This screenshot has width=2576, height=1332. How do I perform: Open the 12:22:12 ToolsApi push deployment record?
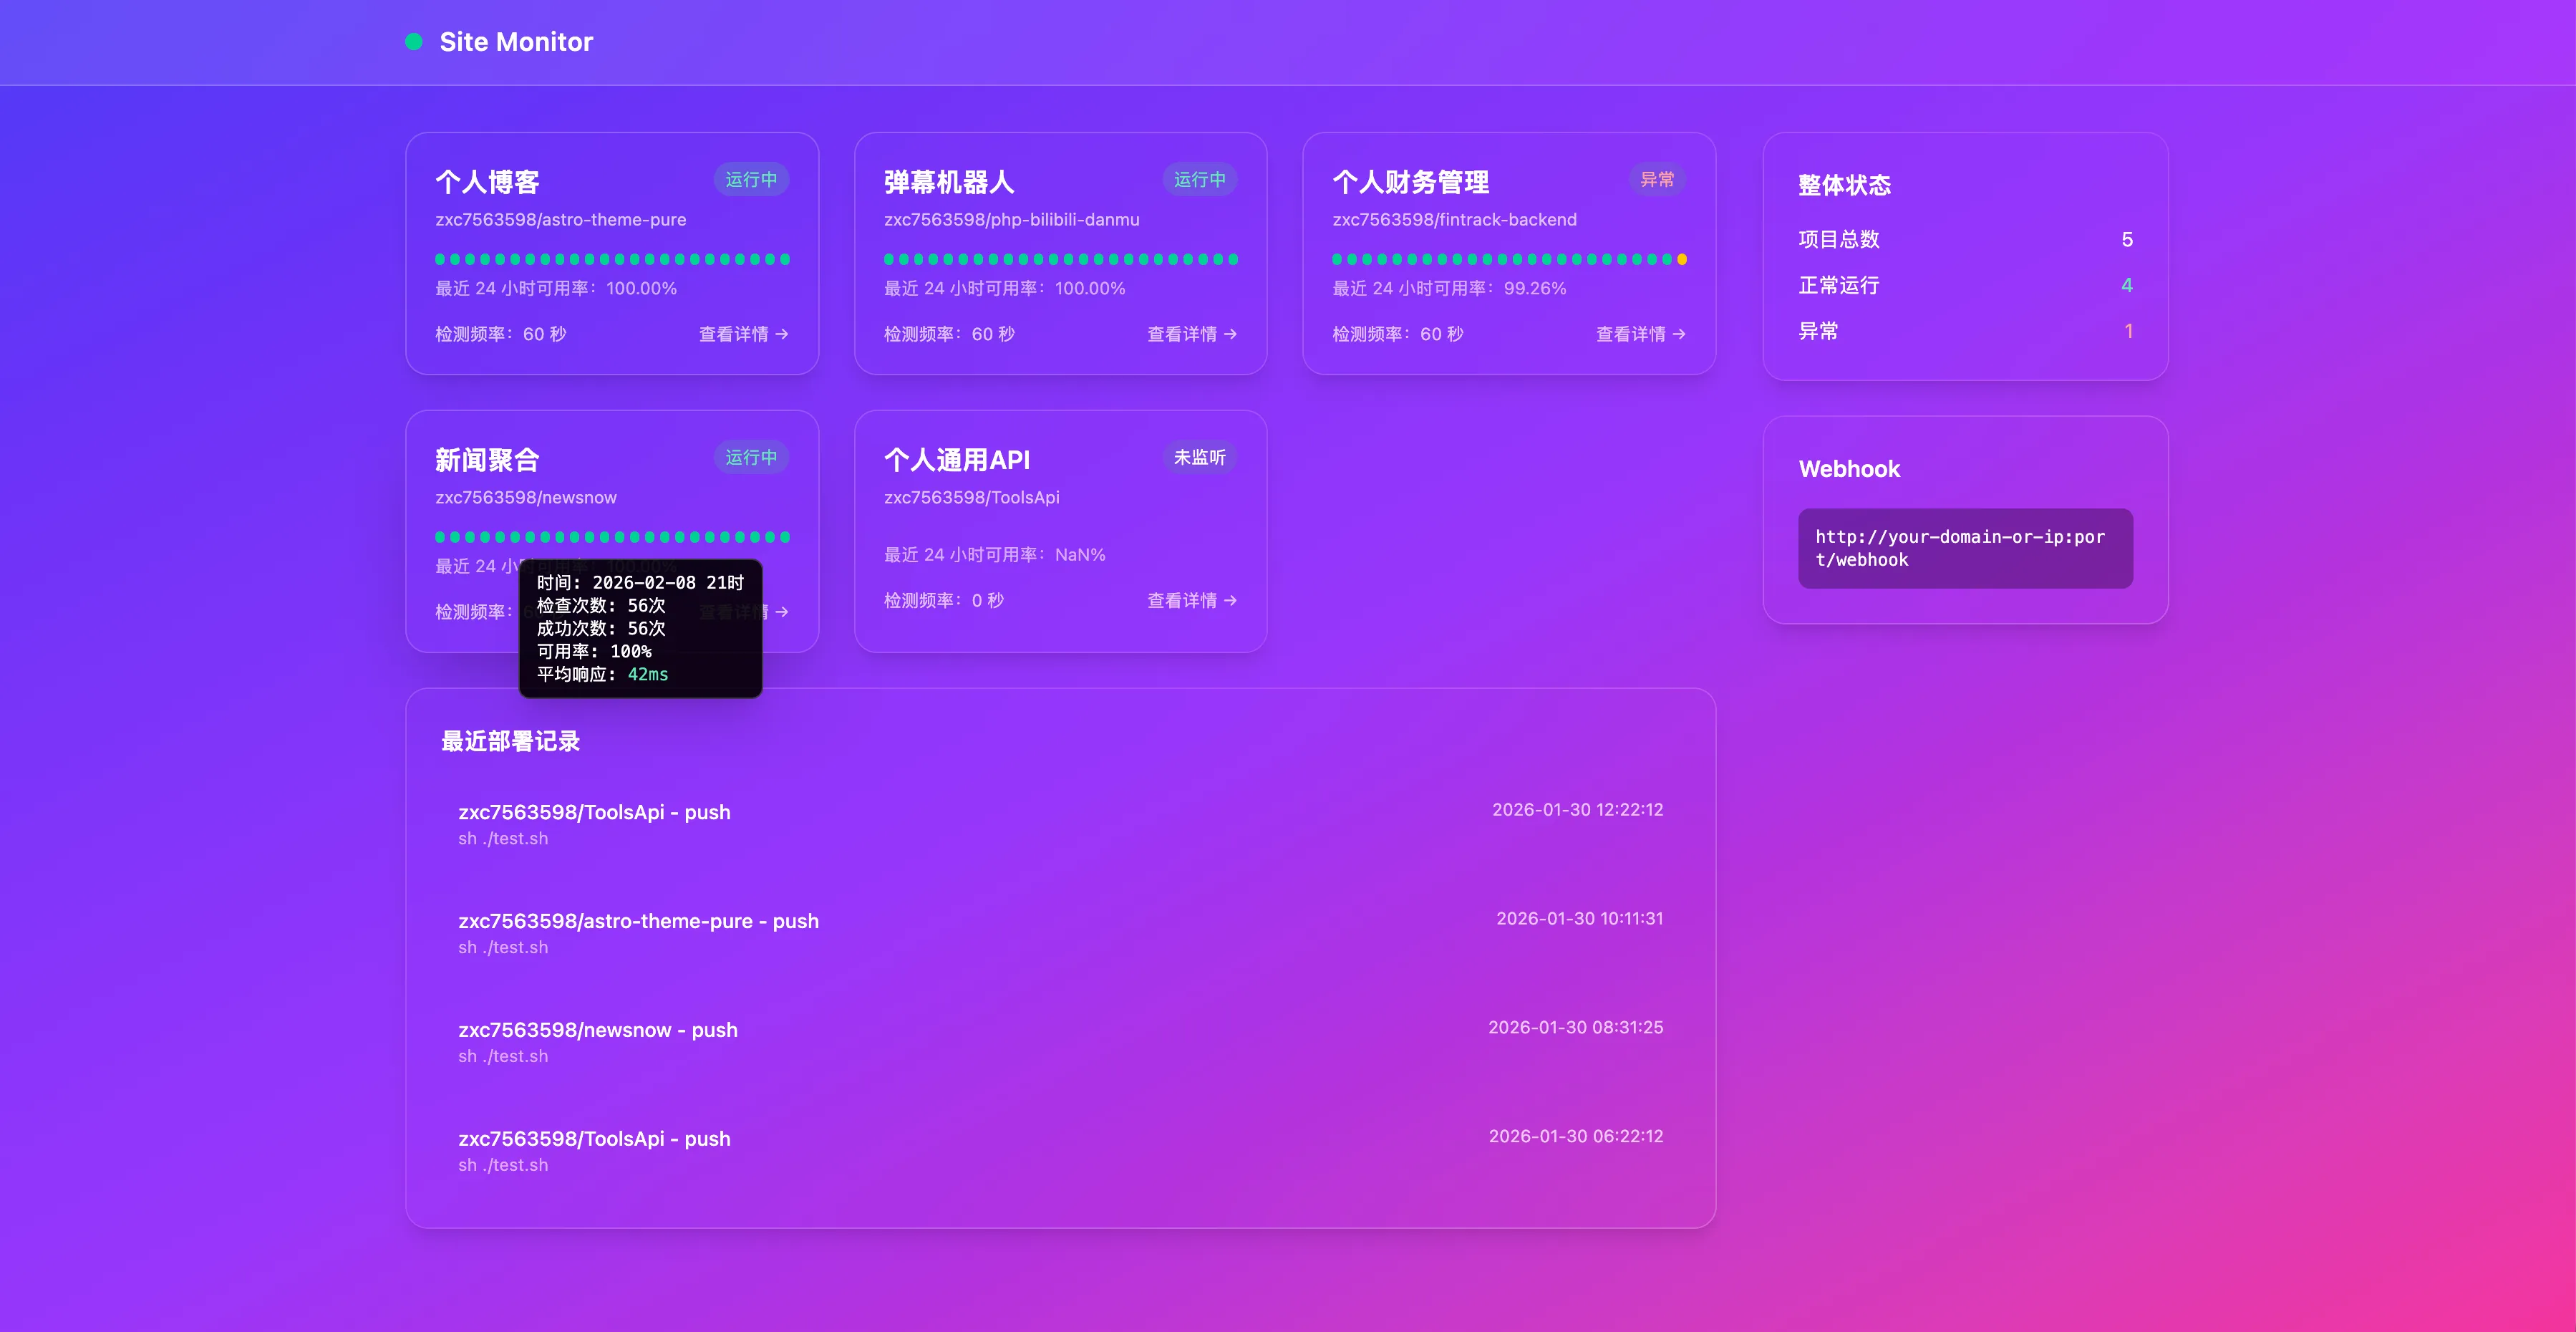click(594, 813)
